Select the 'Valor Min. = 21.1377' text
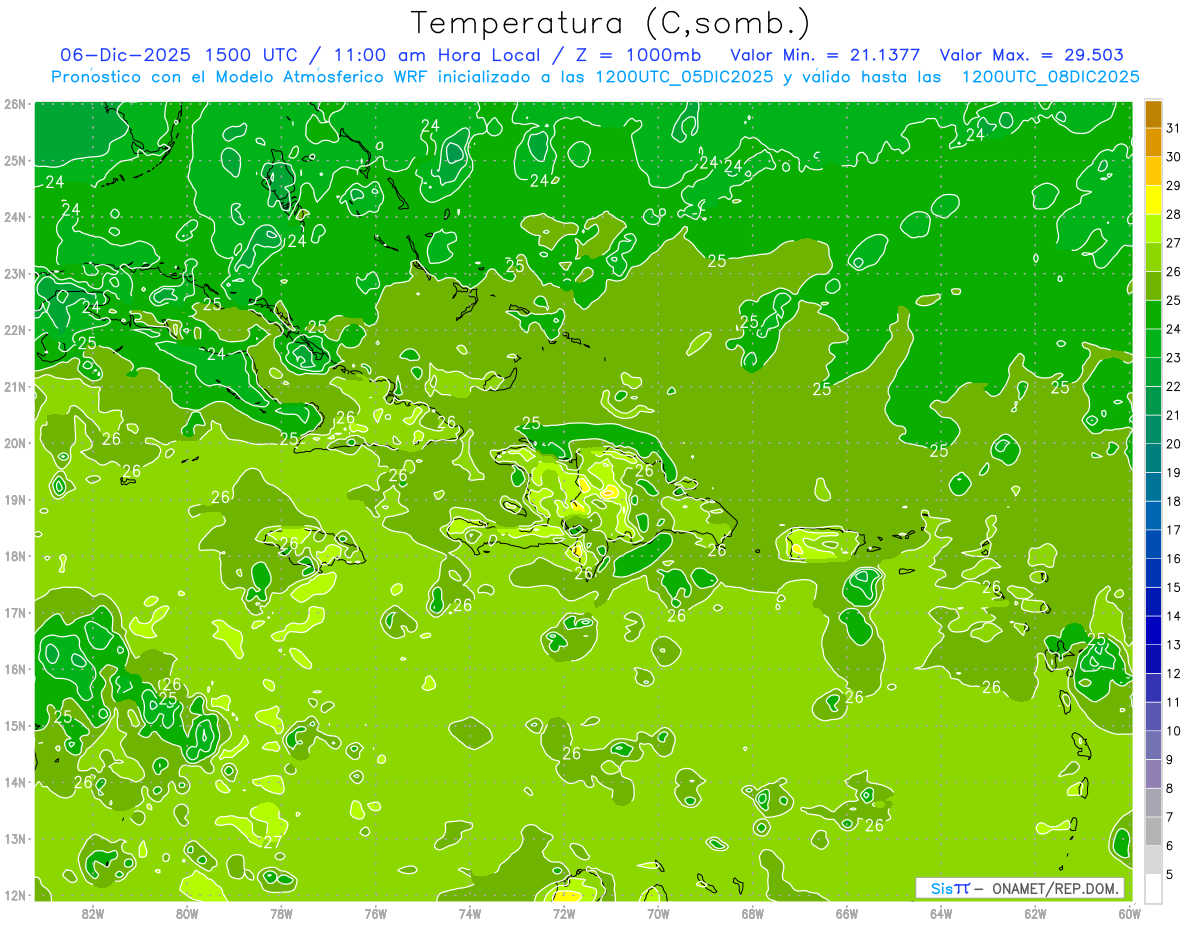 click(x=825, y=55)
